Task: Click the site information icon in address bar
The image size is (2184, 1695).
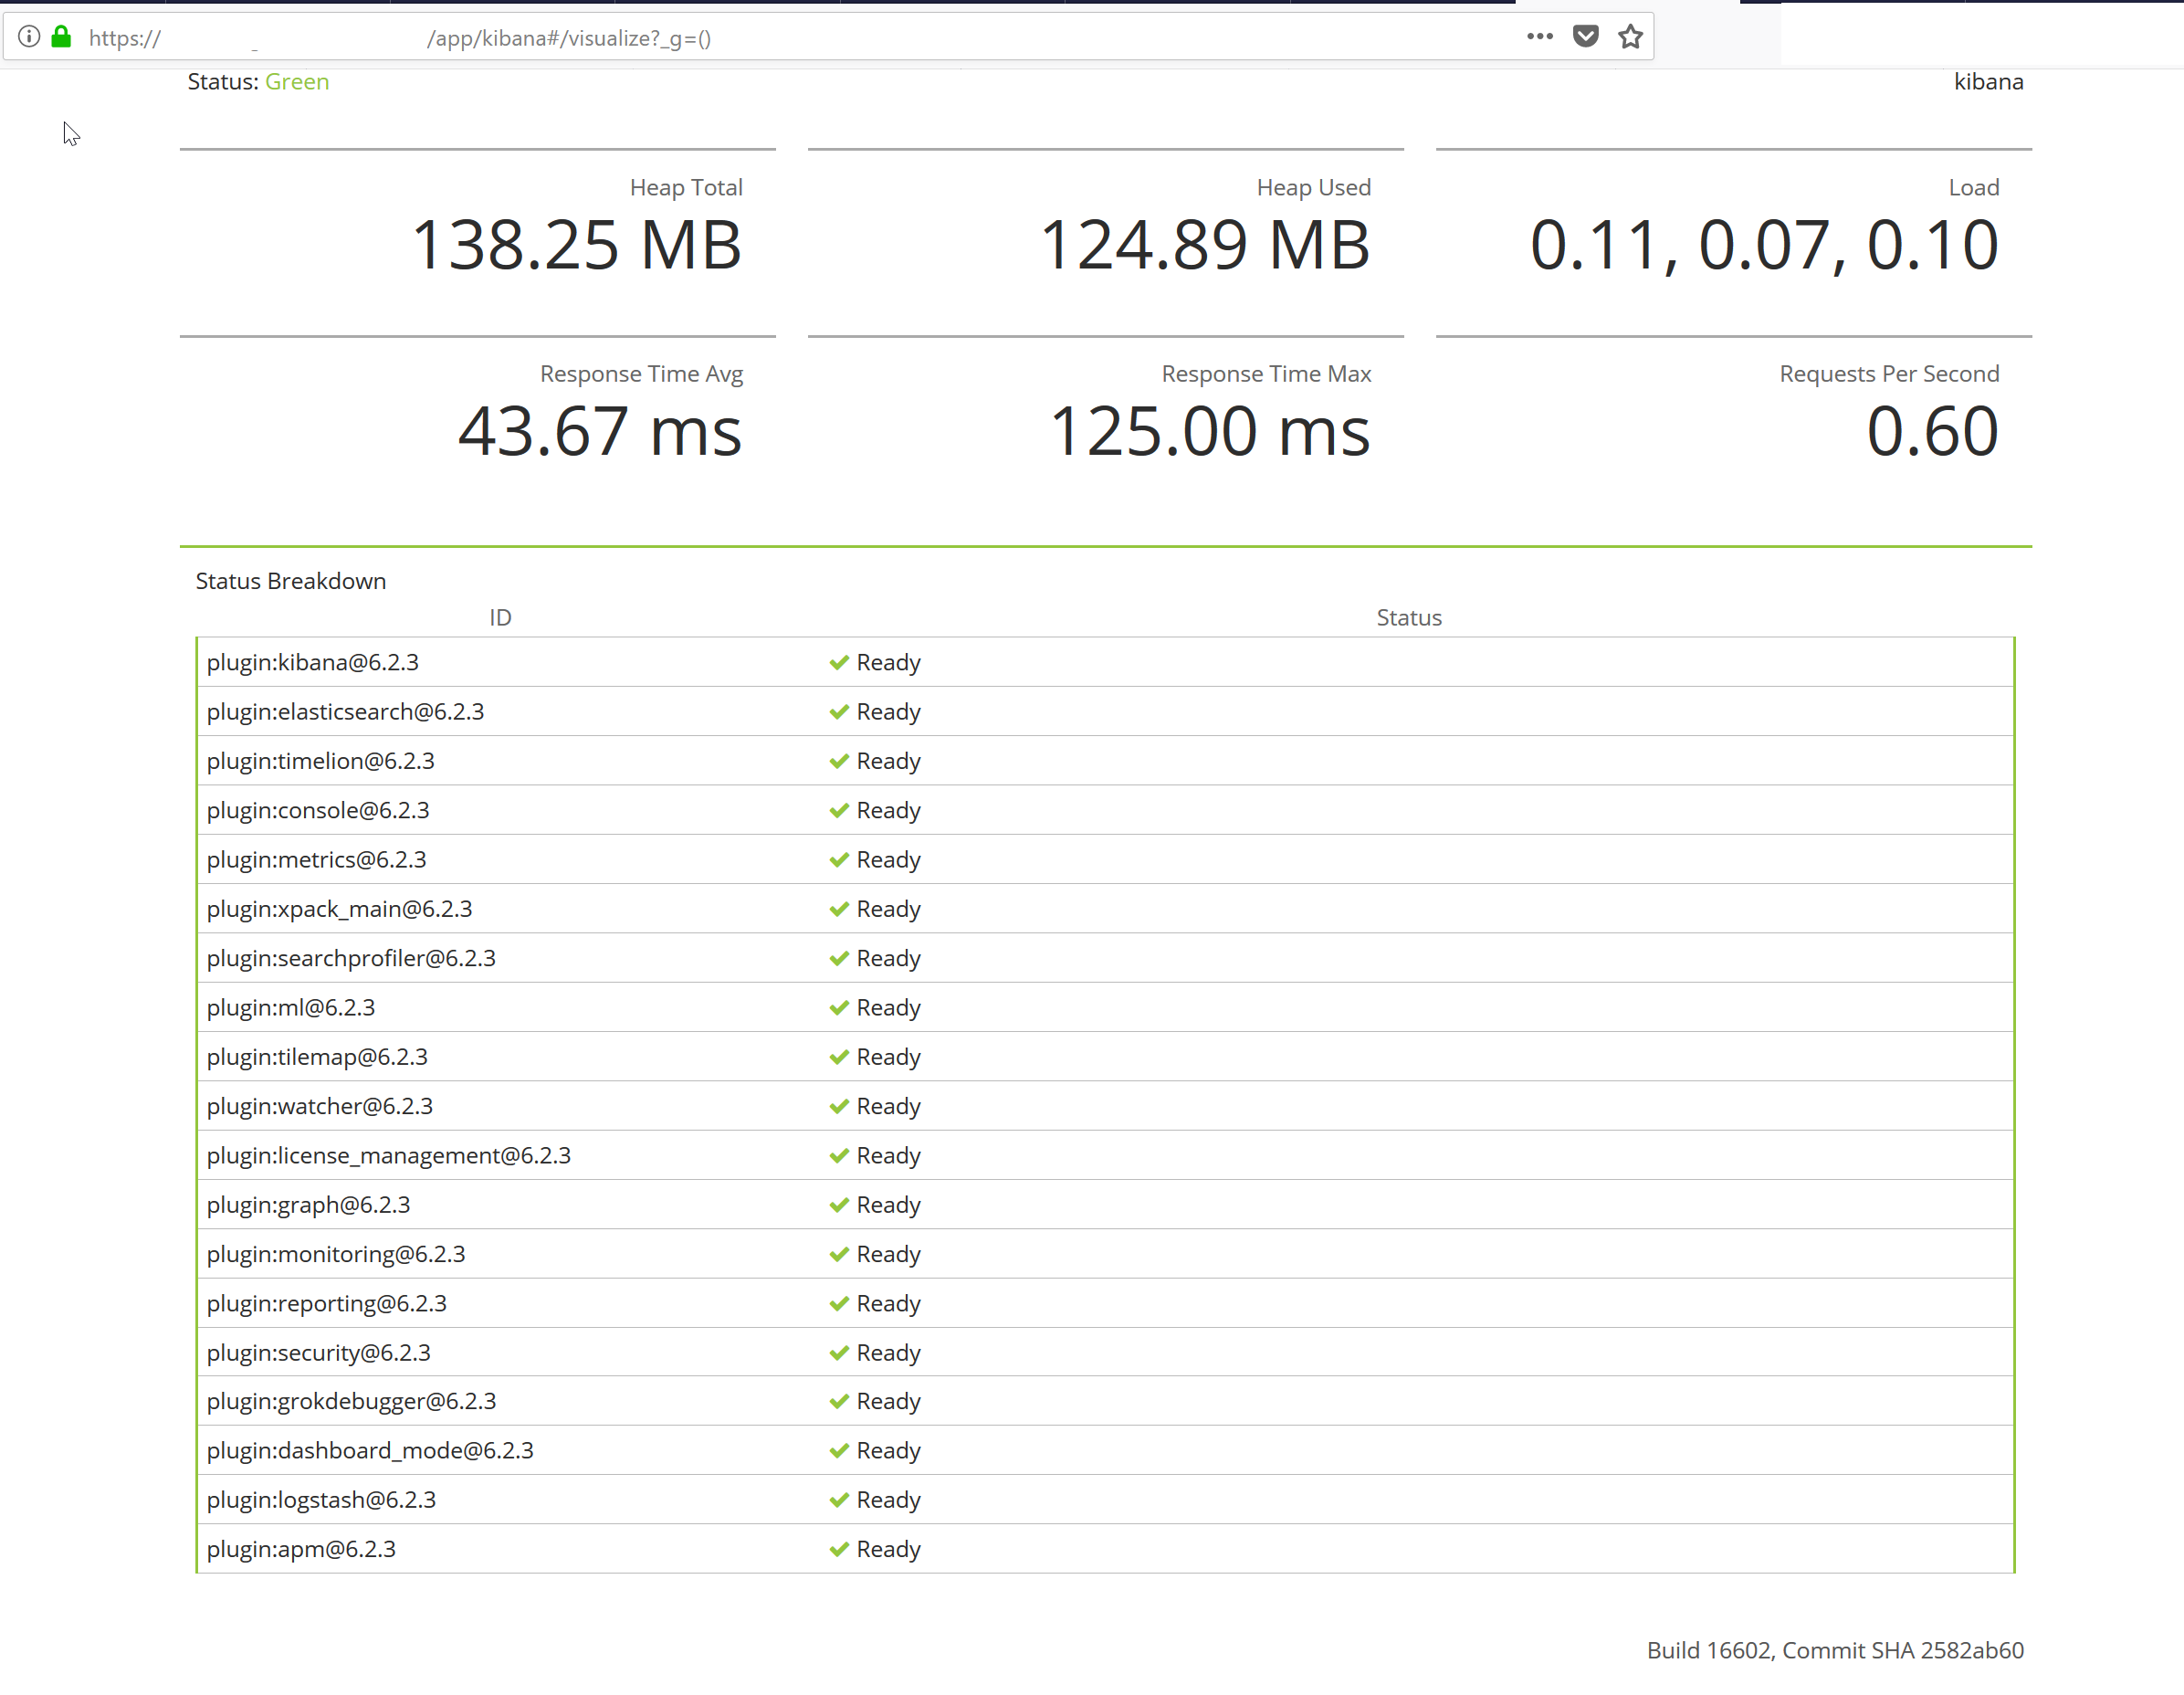Action: tap(29, 37)
